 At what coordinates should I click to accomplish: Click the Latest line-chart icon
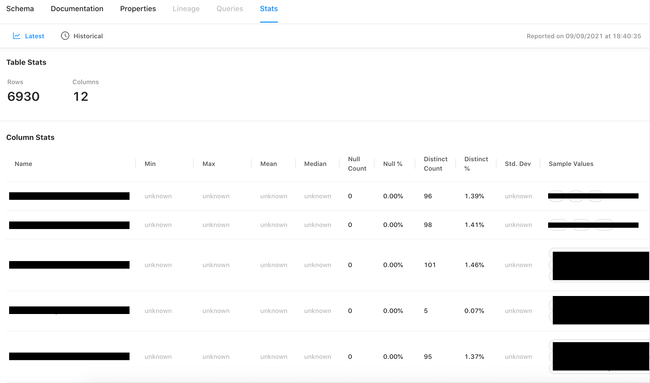point(17,36)
